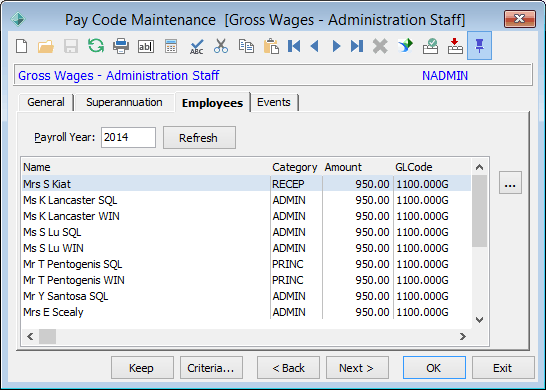The width and height of the screenshot is (546, 390).
Task: Click the < Back button
Action: (288, 368)
